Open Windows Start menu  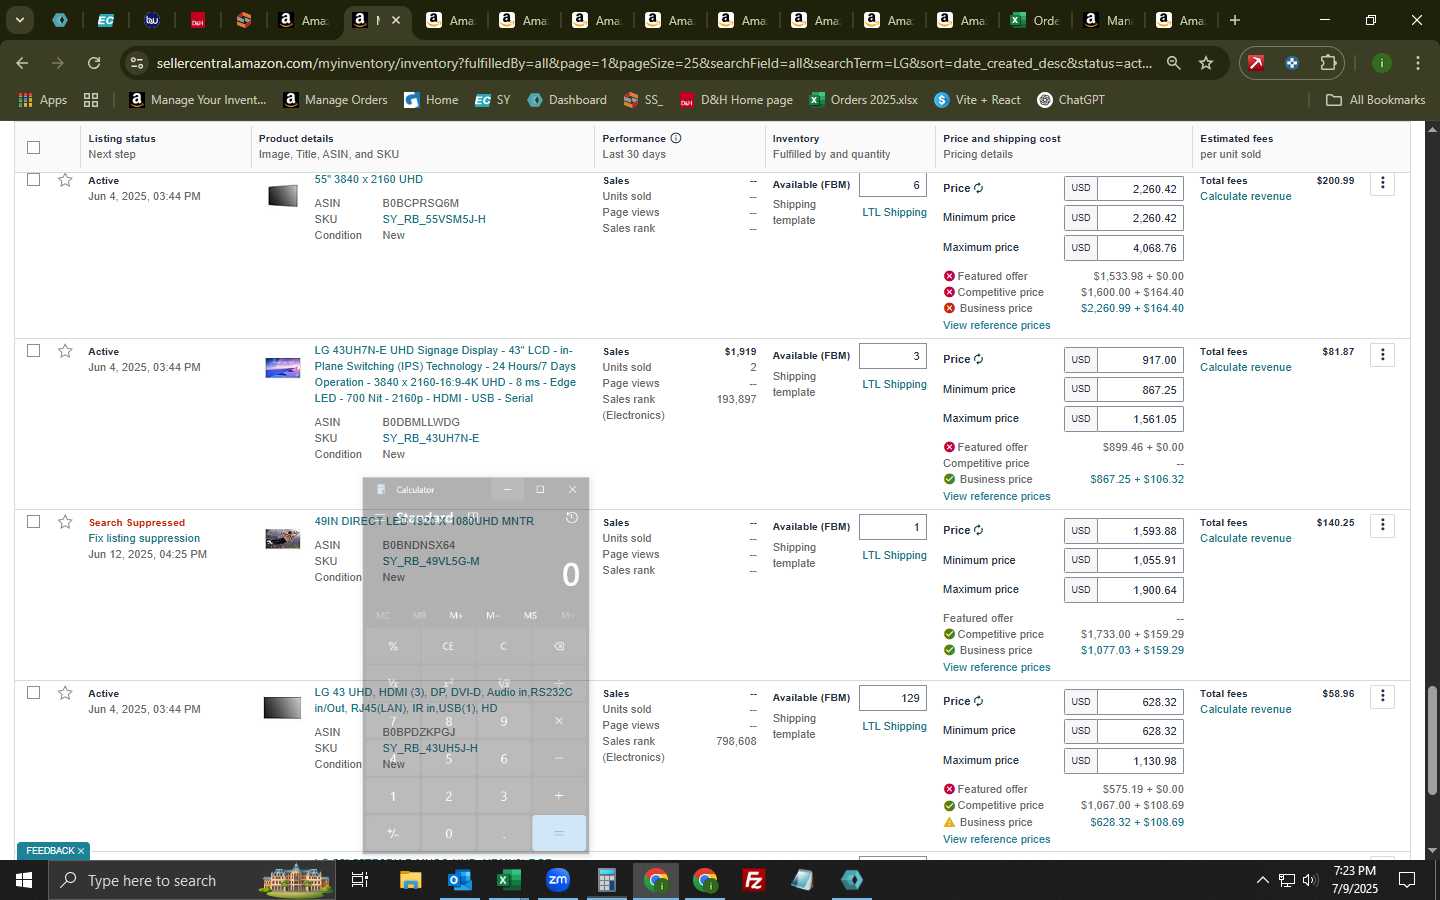[x=23, y=880]
